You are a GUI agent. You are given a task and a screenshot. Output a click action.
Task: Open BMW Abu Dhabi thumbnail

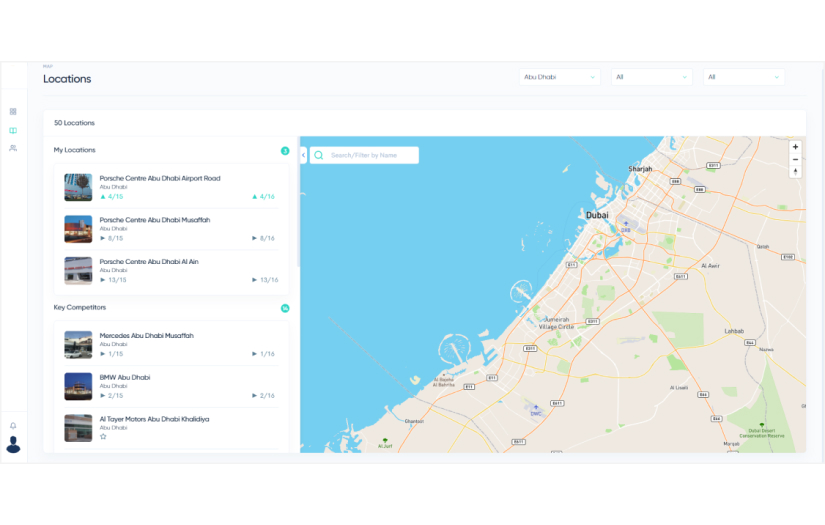click(x=78, y=386)
